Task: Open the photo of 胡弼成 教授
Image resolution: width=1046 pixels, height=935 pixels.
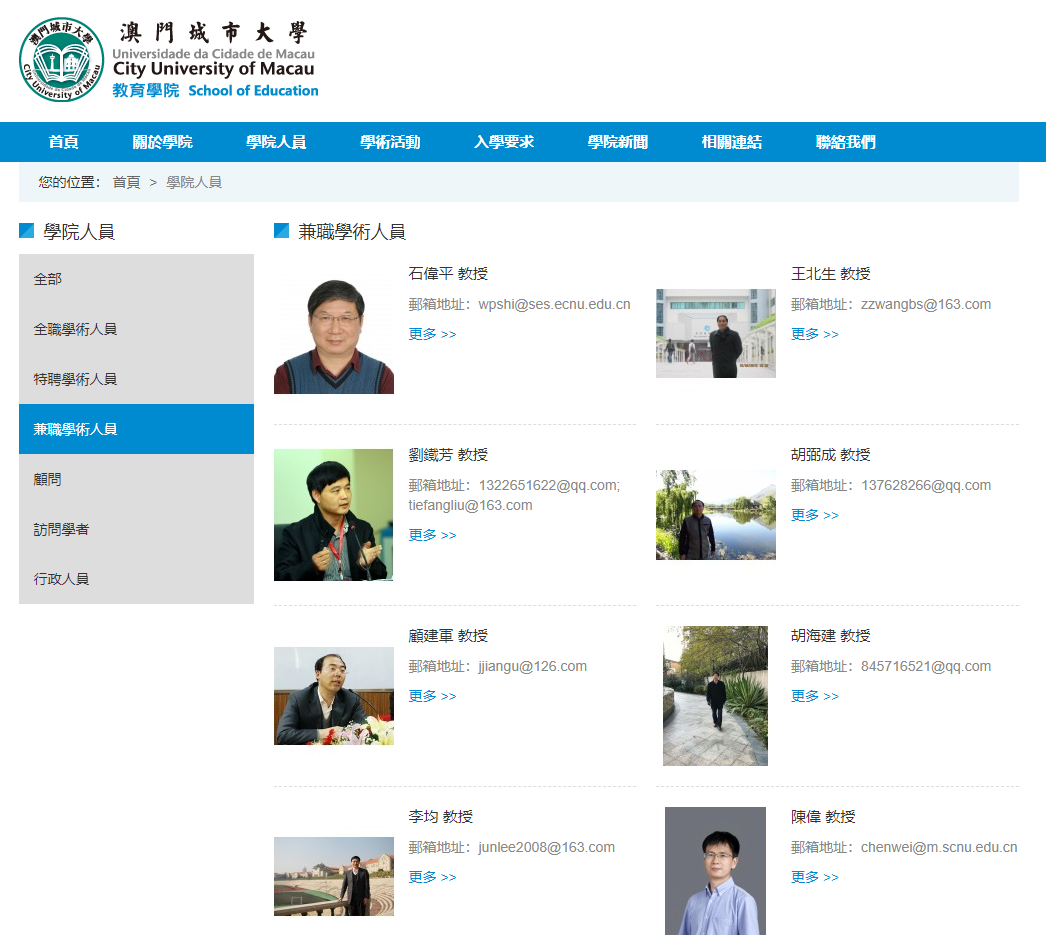Action: [716, 515]
